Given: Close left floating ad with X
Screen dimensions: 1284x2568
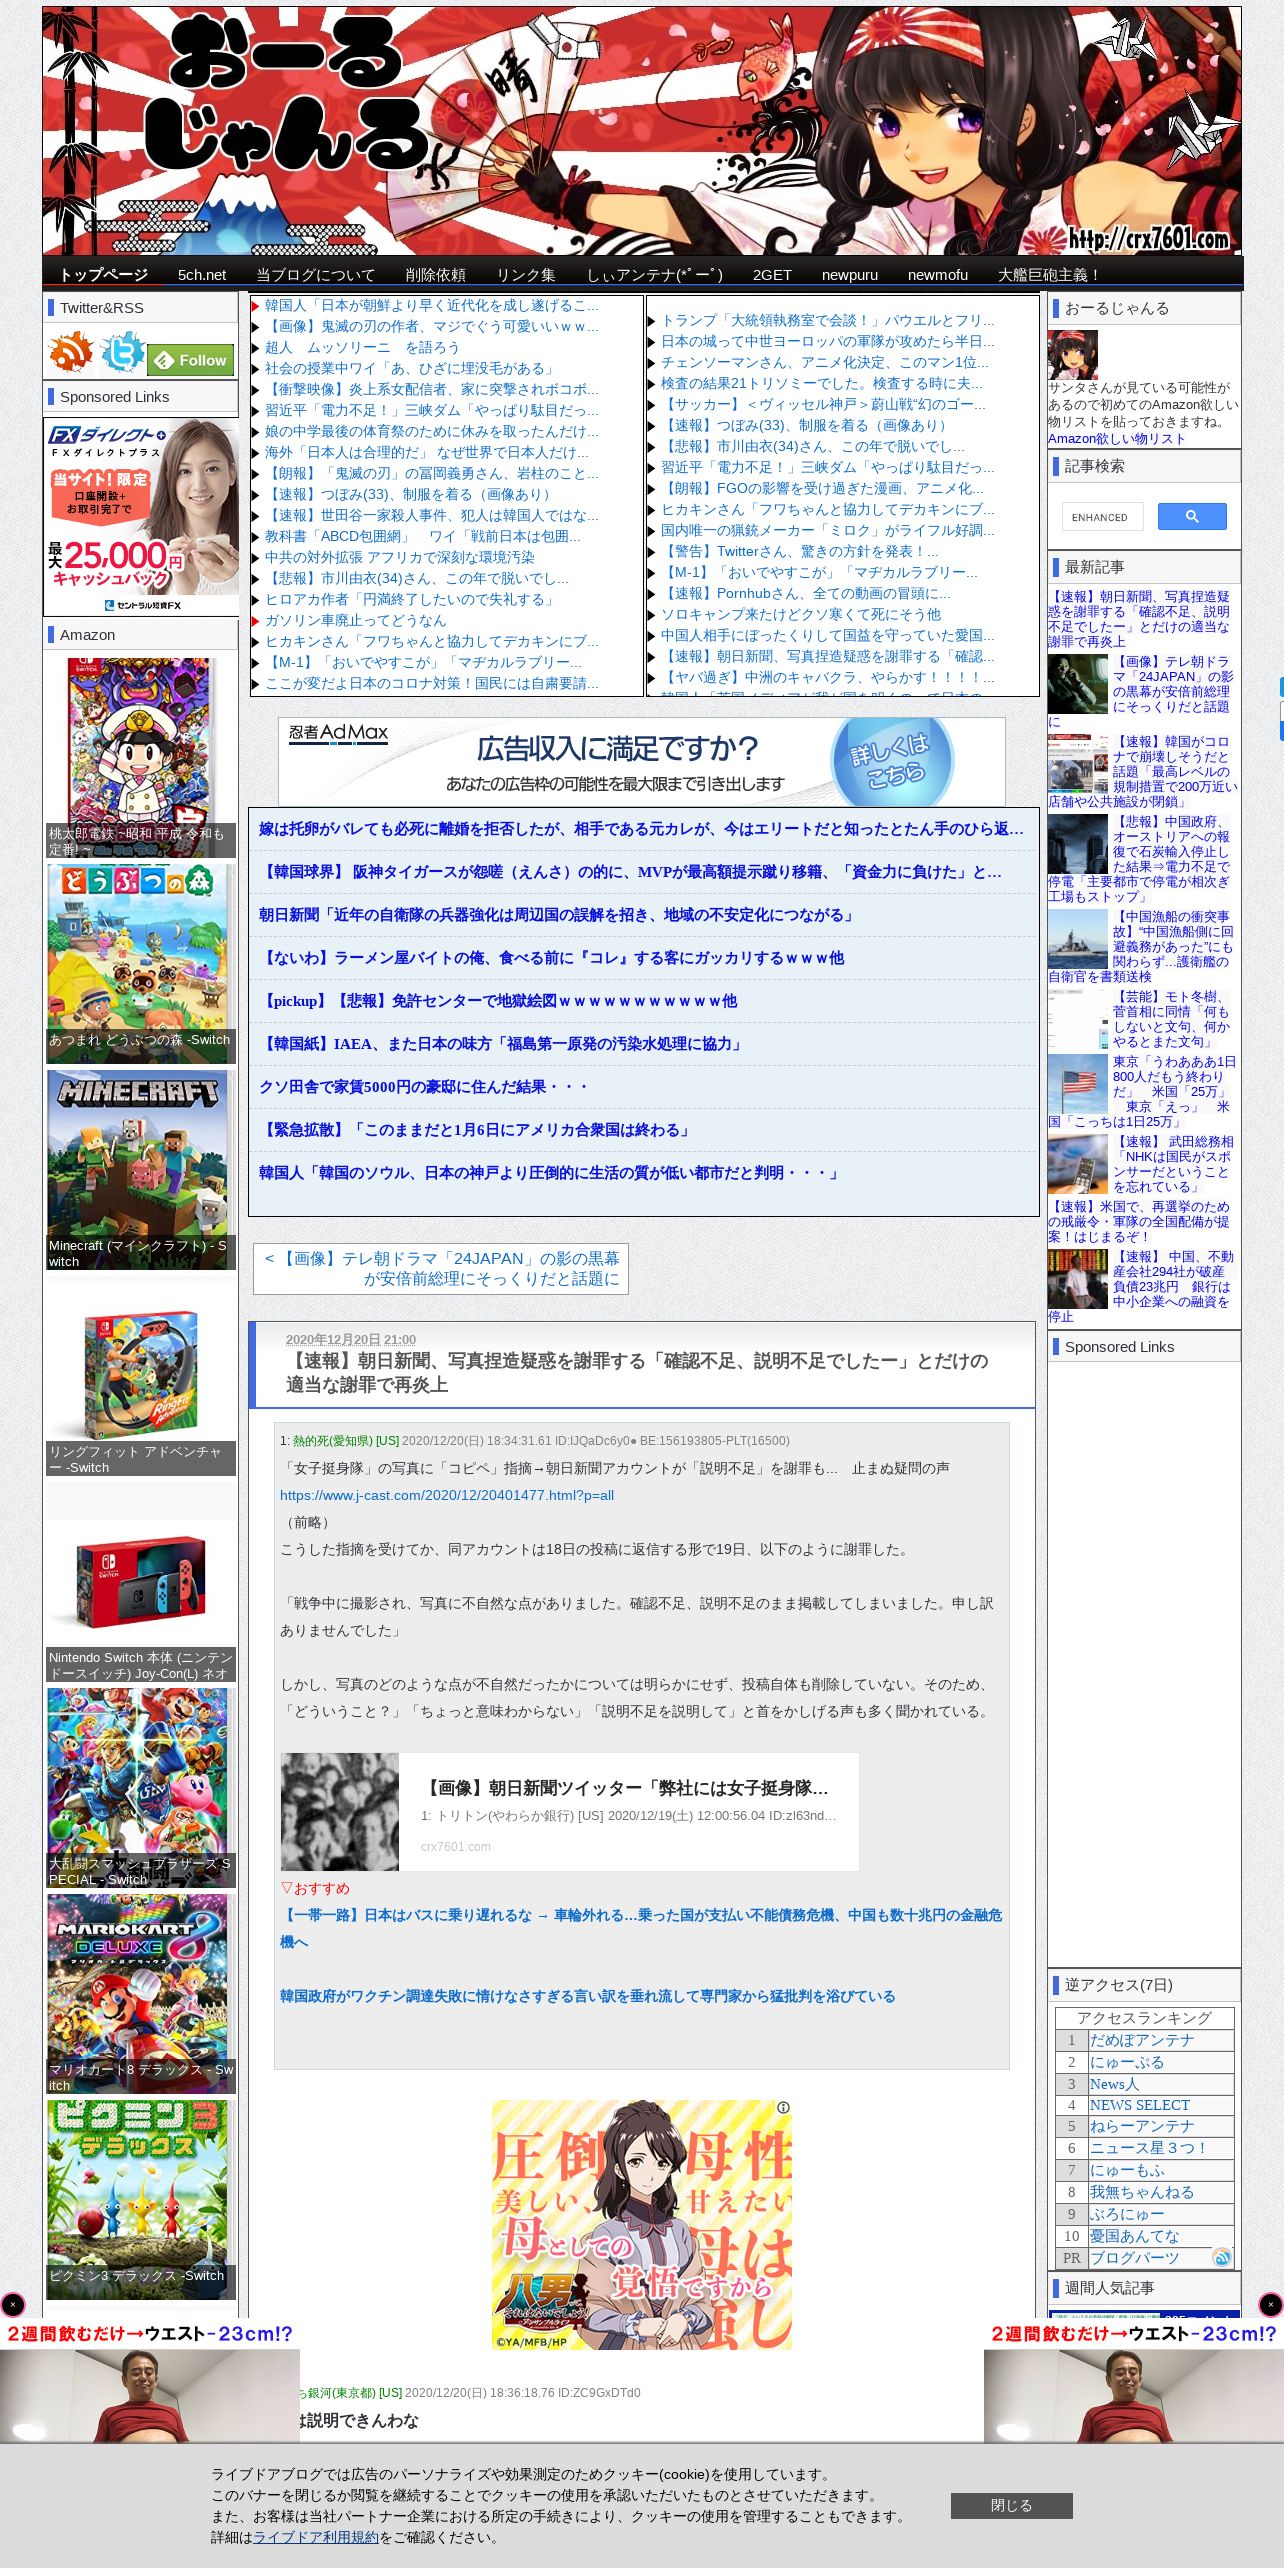Looking at the screenshot, I should (13, 2304).
